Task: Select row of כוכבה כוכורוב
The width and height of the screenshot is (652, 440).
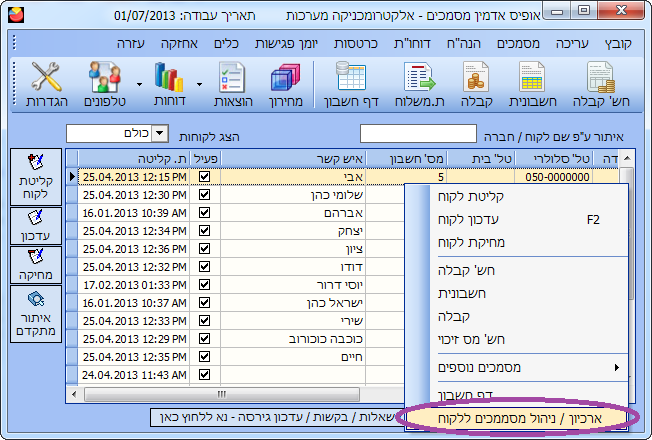Action: 235,339
